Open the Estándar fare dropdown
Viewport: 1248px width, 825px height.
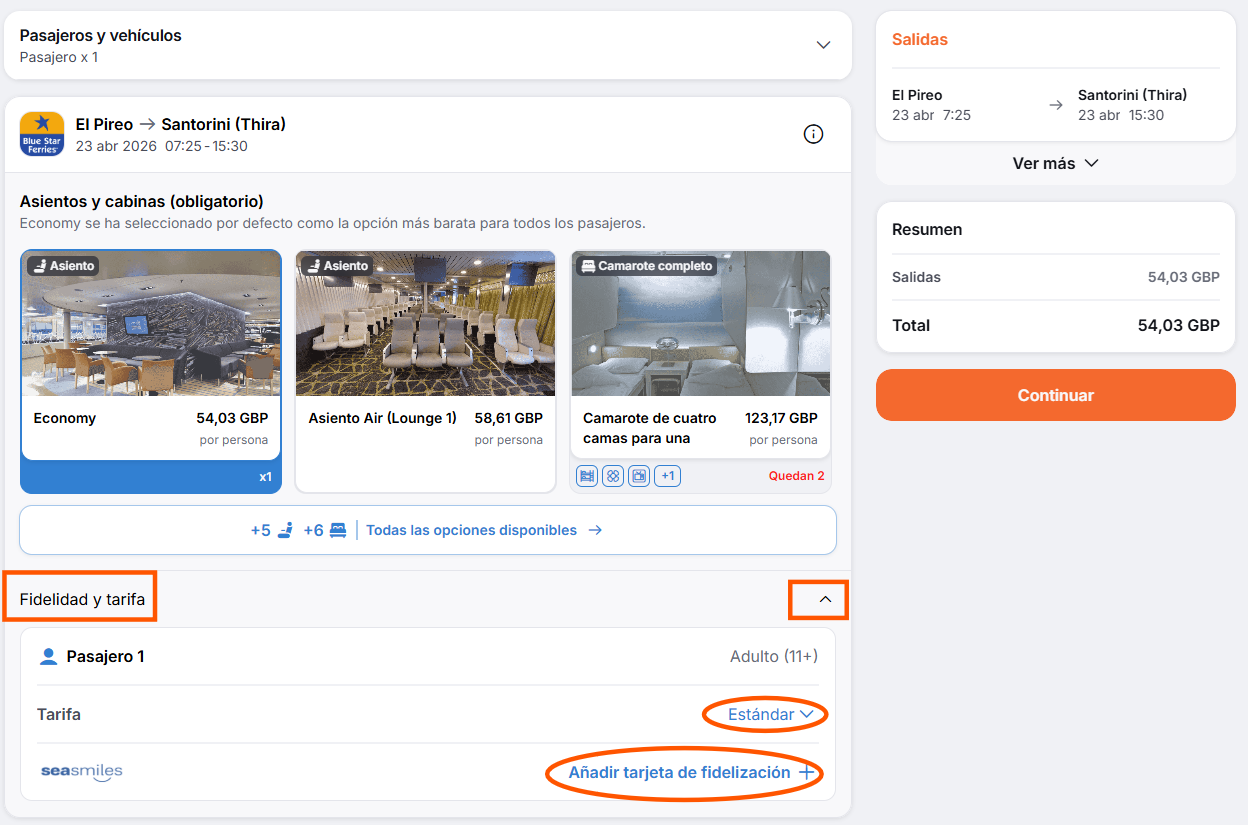(x=770, y=714)
